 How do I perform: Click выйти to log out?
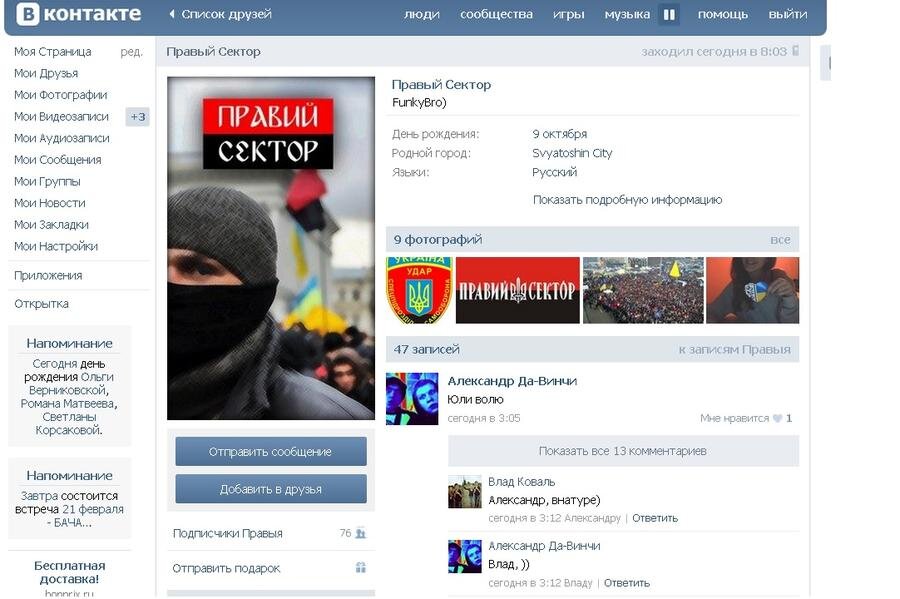coord(788,14)
